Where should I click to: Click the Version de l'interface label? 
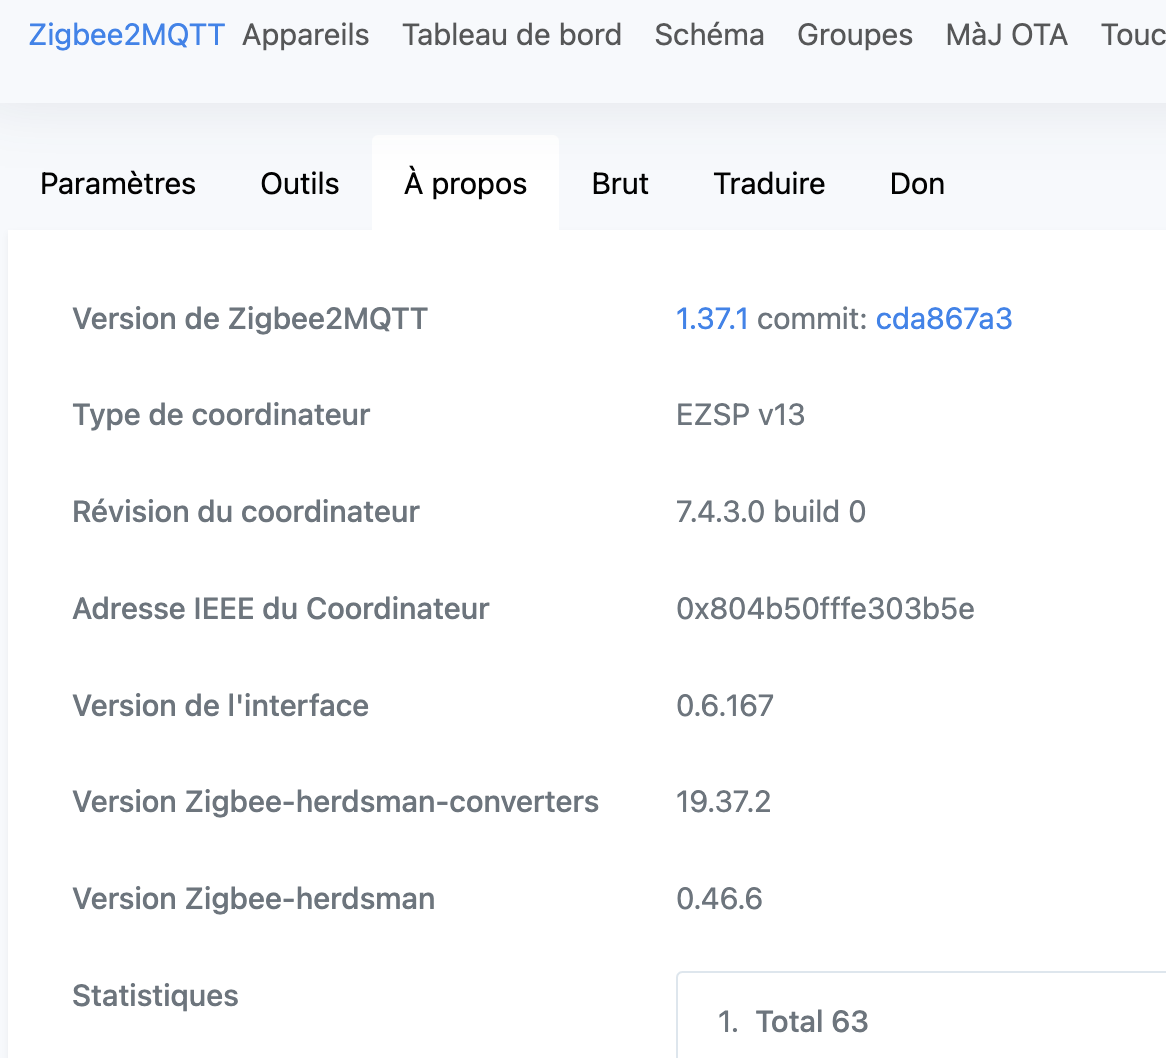[x=221, y=706]
